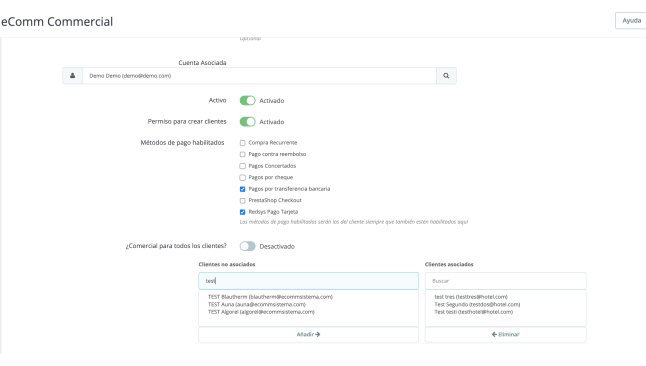Click the Clientes no asociados search field
This screenshot has height=366, width=646.
tap(309, 281)
